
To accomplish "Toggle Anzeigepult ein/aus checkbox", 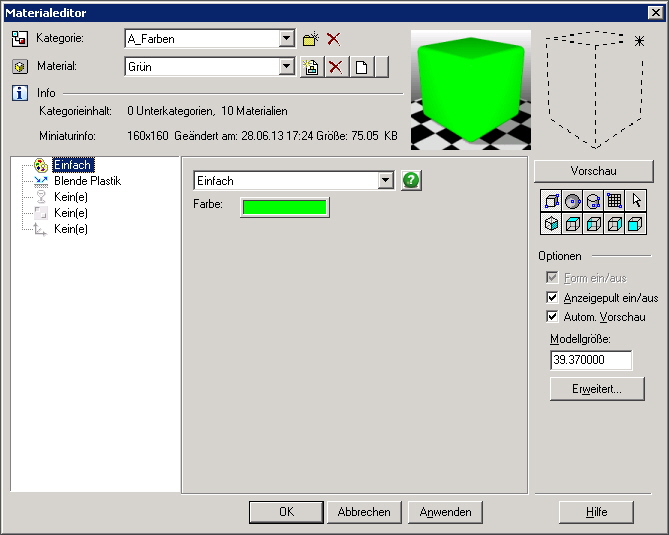I will (552, 297).
